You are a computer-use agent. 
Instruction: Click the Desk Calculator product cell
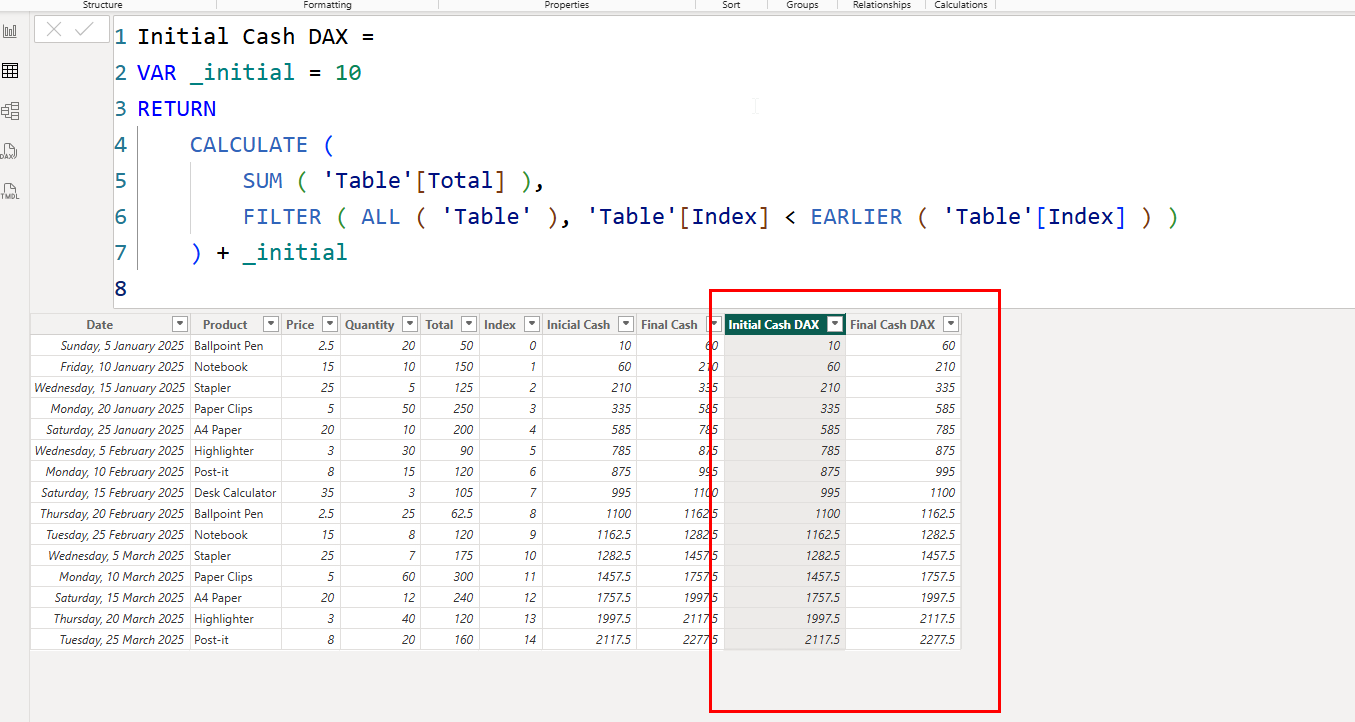coord(235,492)
